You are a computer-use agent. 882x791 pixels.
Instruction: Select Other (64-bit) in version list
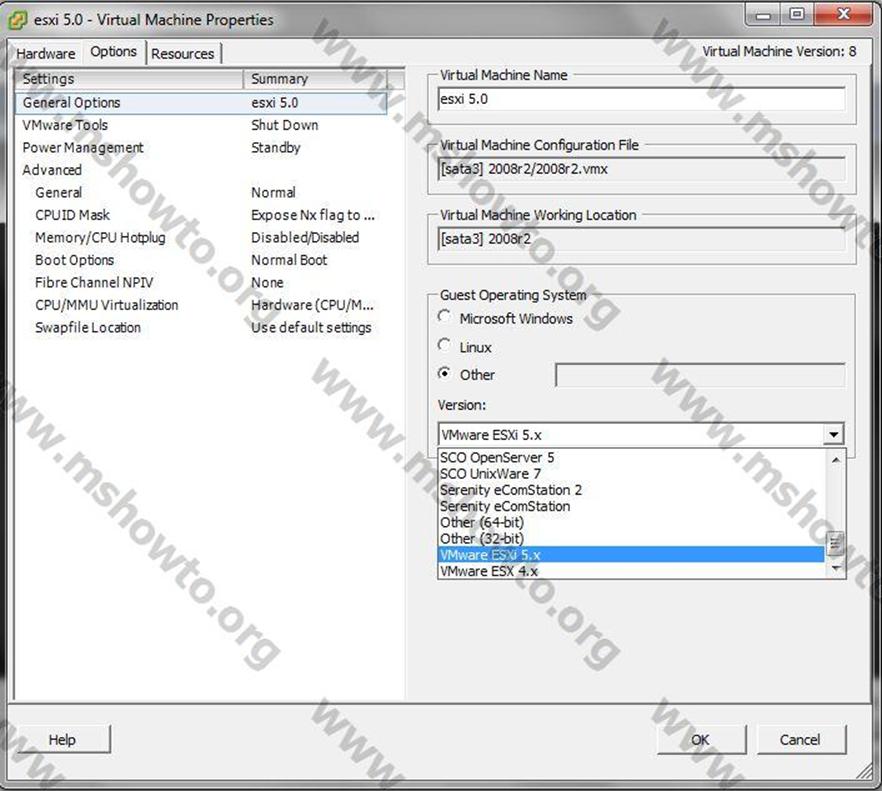click(631, 523)
